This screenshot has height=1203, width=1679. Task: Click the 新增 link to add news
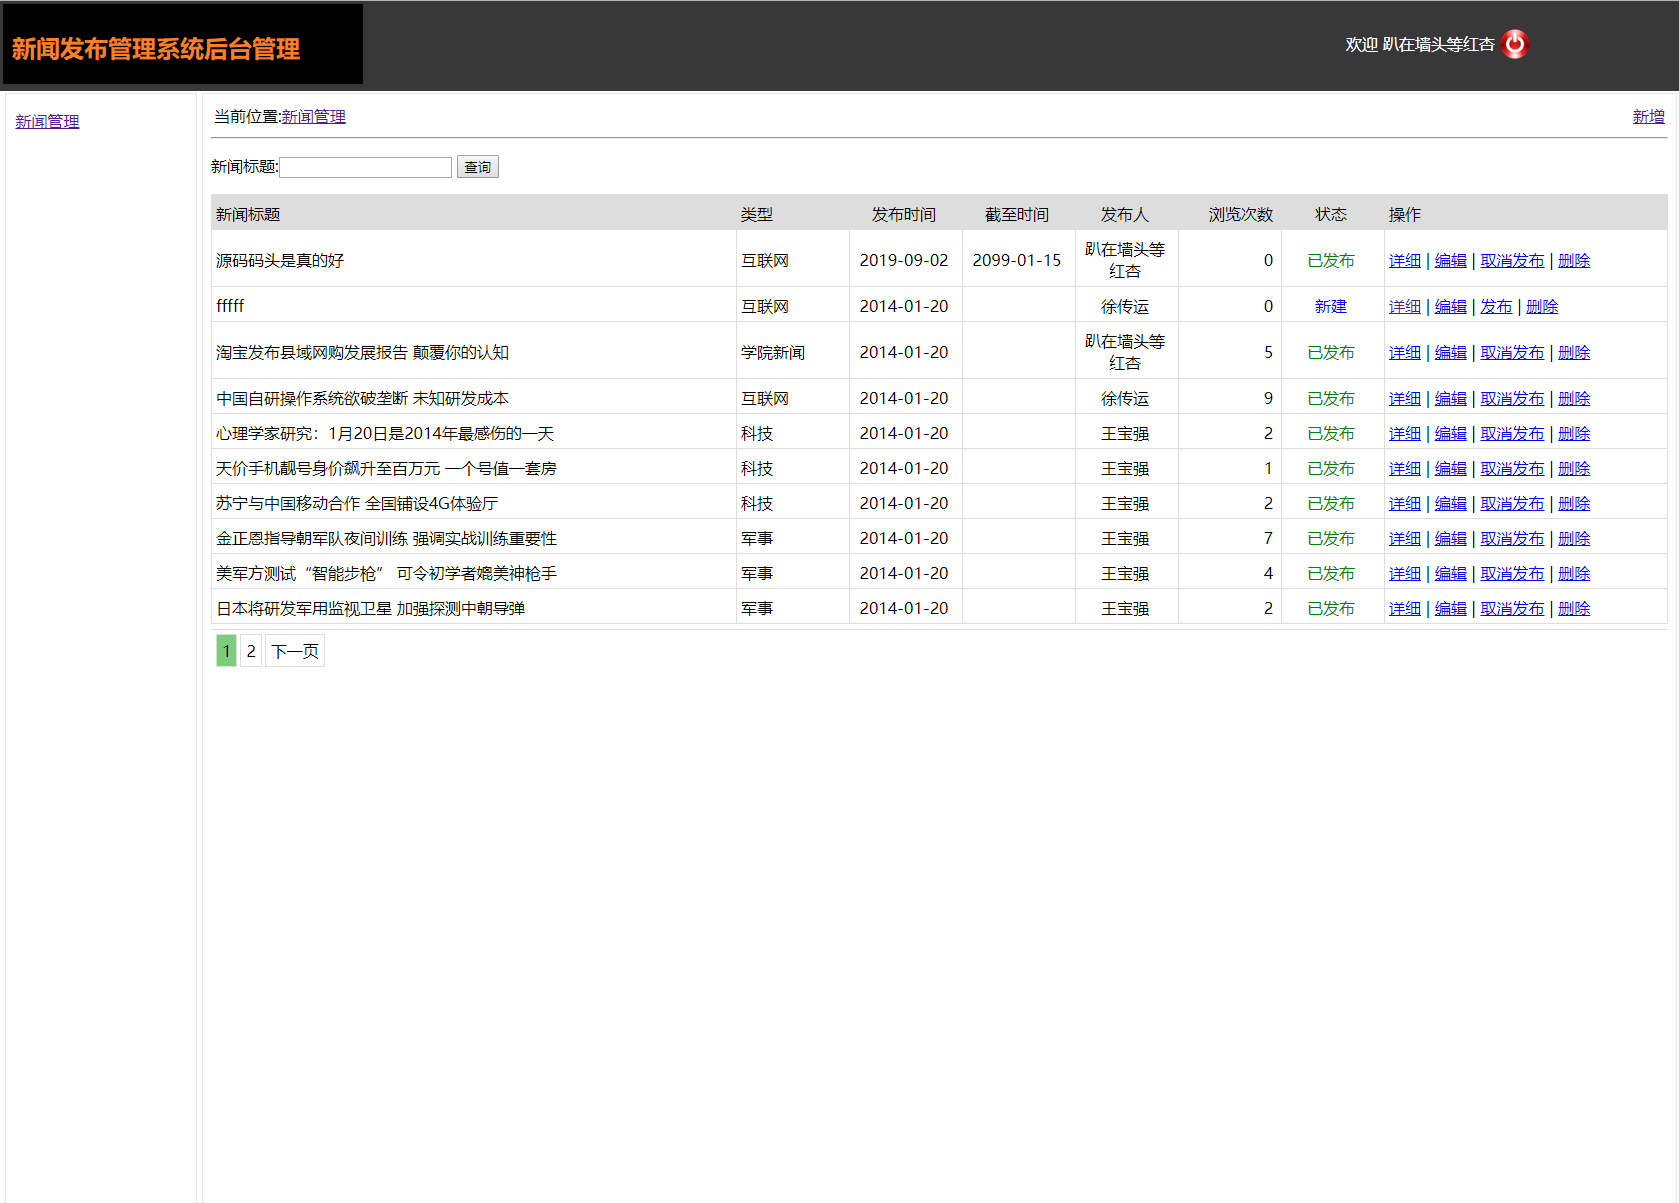click(x=1648, y=116)
